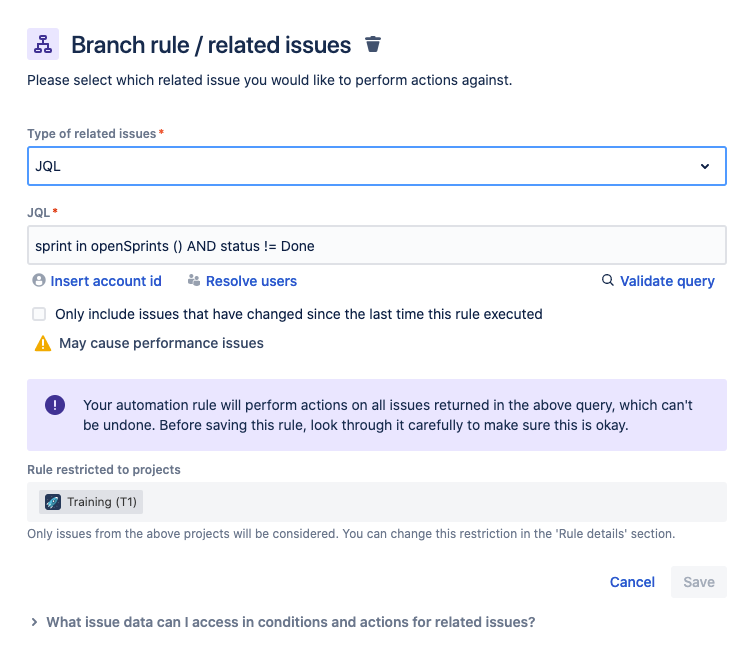Click into the JQL query text field

point(377,245)
